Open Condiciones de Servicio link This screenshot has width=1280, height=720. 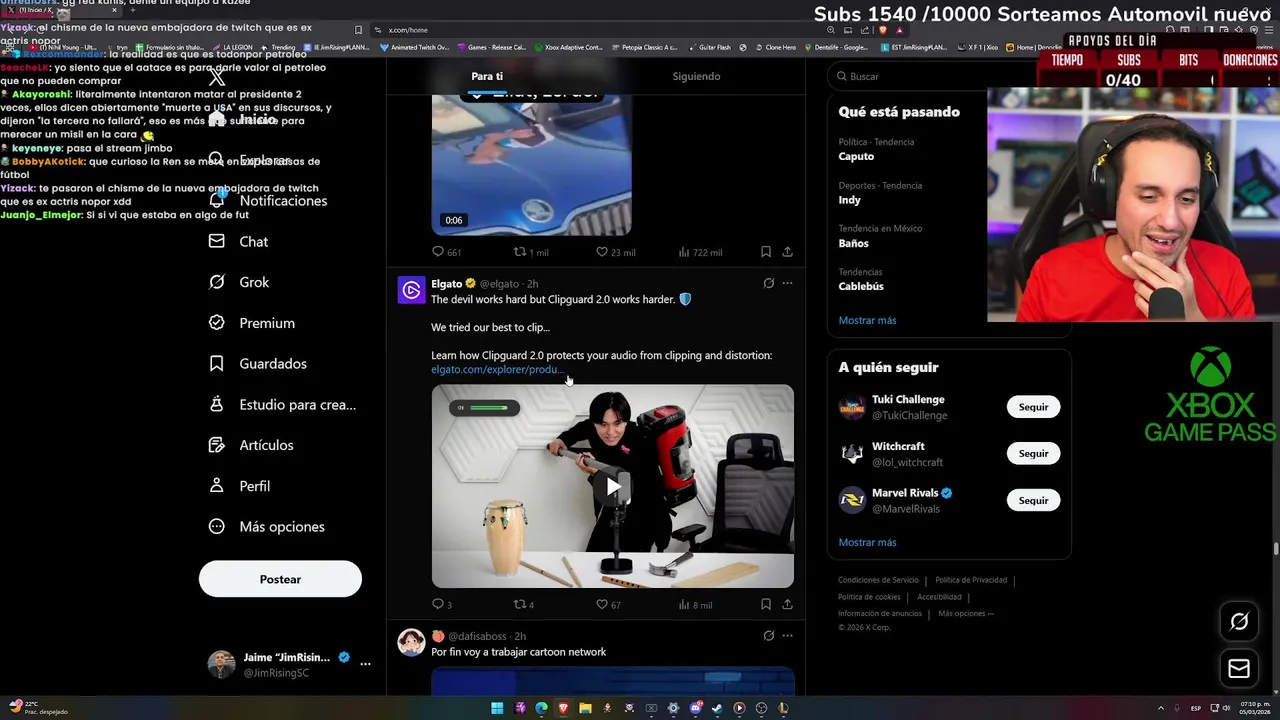tap(878, 580)
